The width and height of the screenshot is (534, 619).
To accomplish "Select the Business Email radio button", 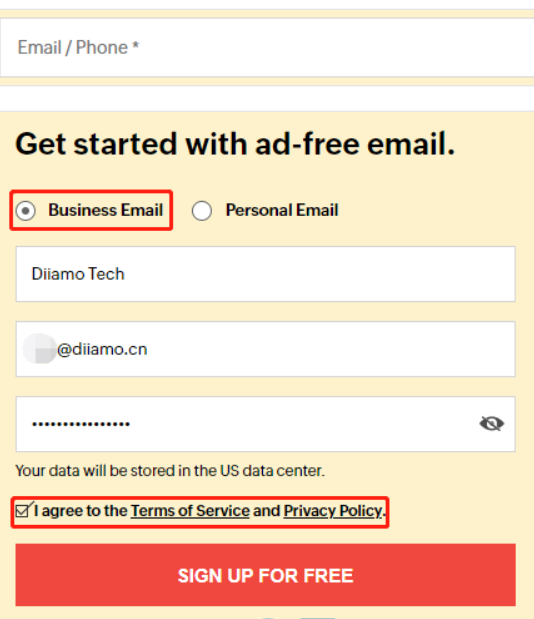I will pos(26,210).
